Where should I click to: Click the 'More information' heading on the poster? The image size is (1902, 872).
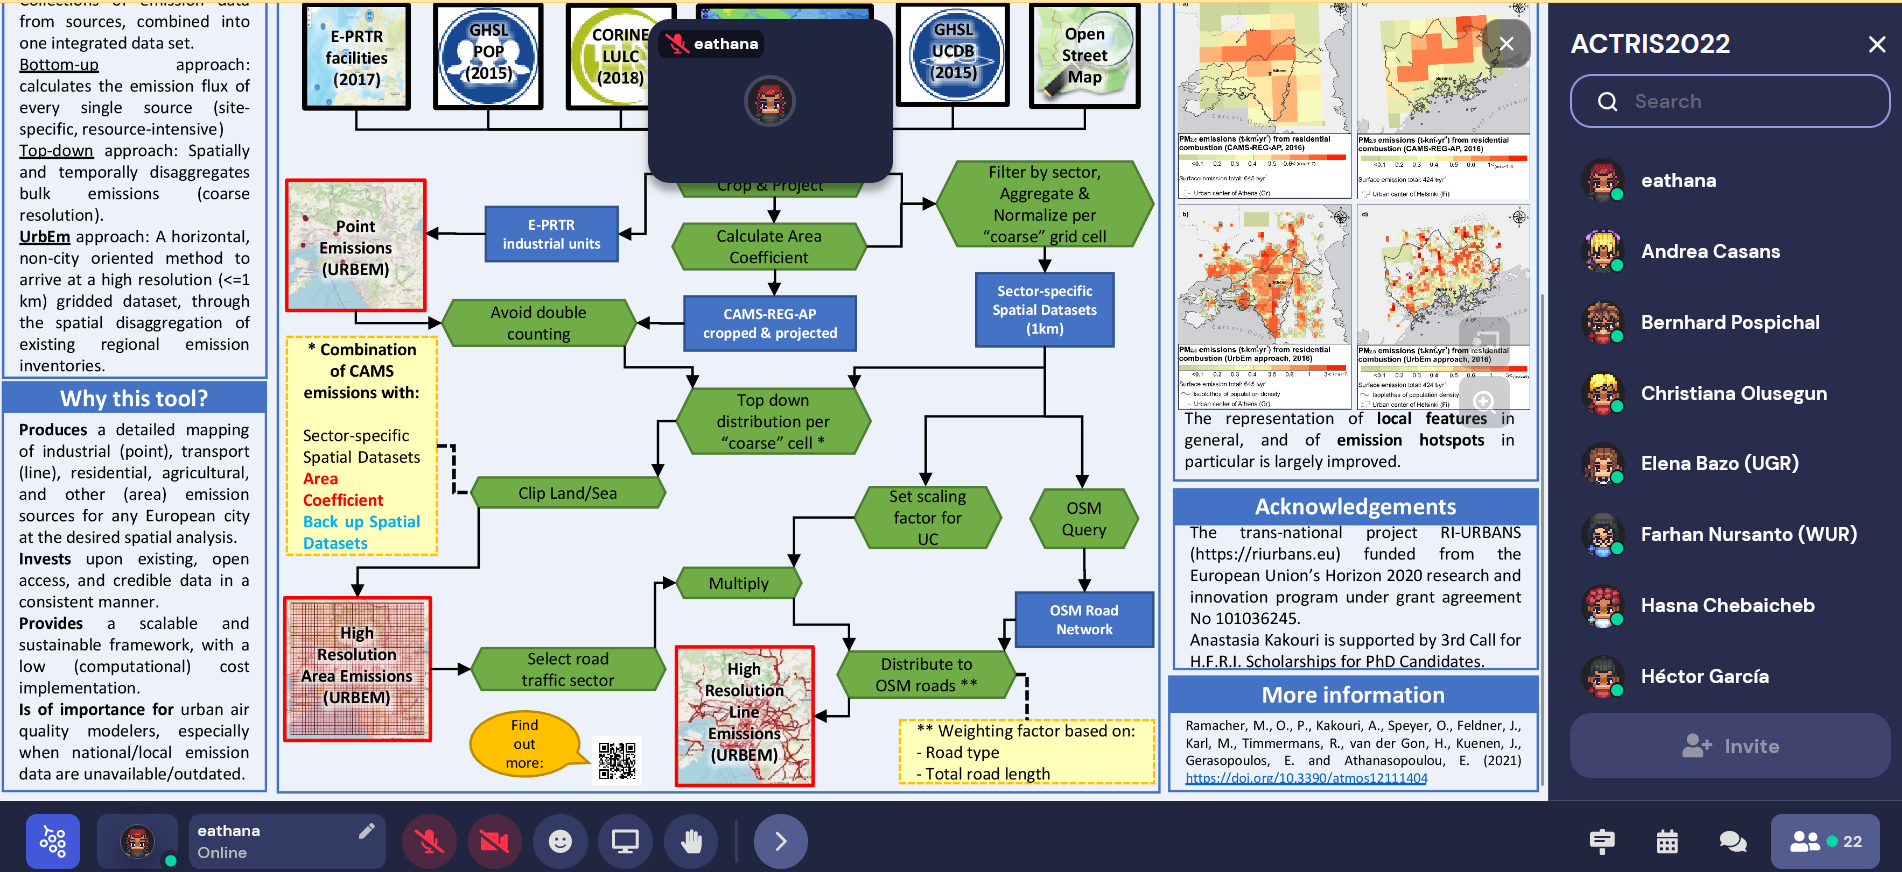pos(1353,695)
